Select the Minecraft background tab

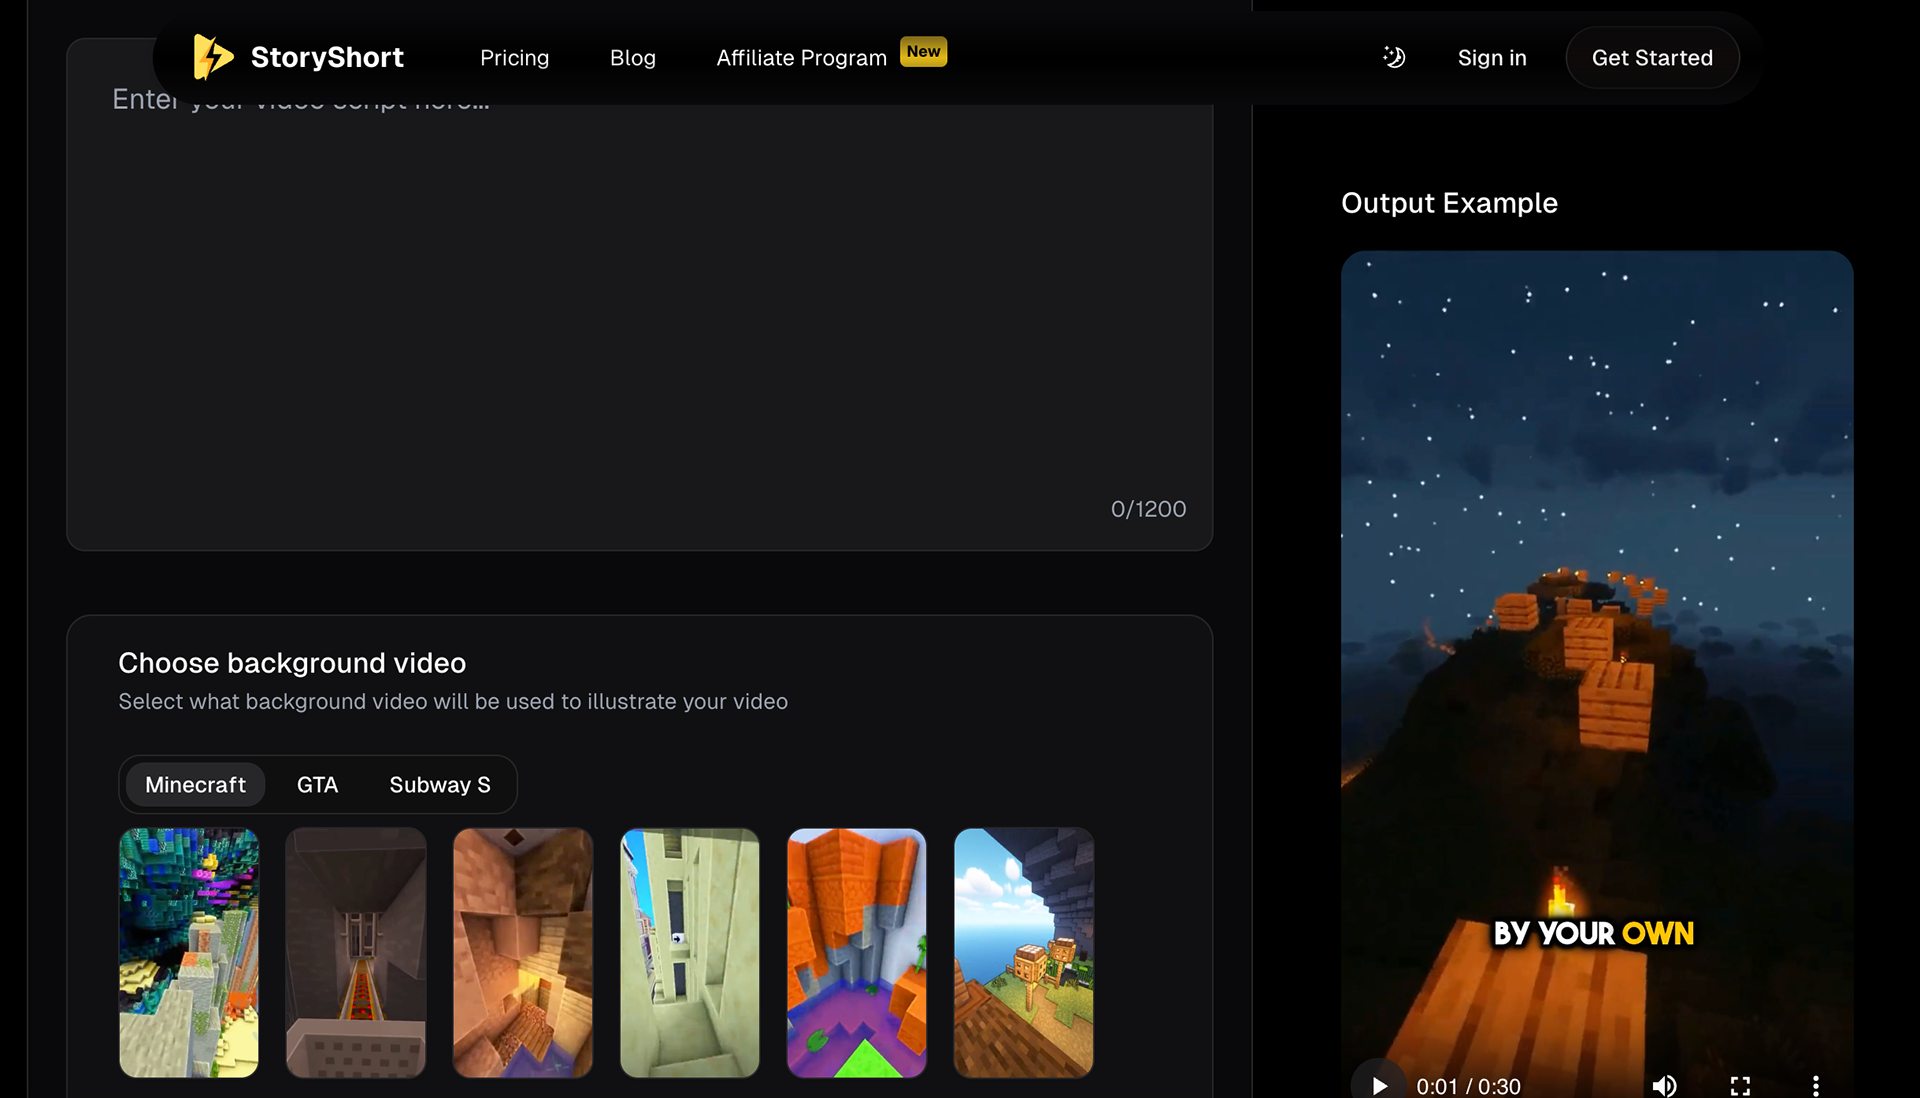coord(195,785)
